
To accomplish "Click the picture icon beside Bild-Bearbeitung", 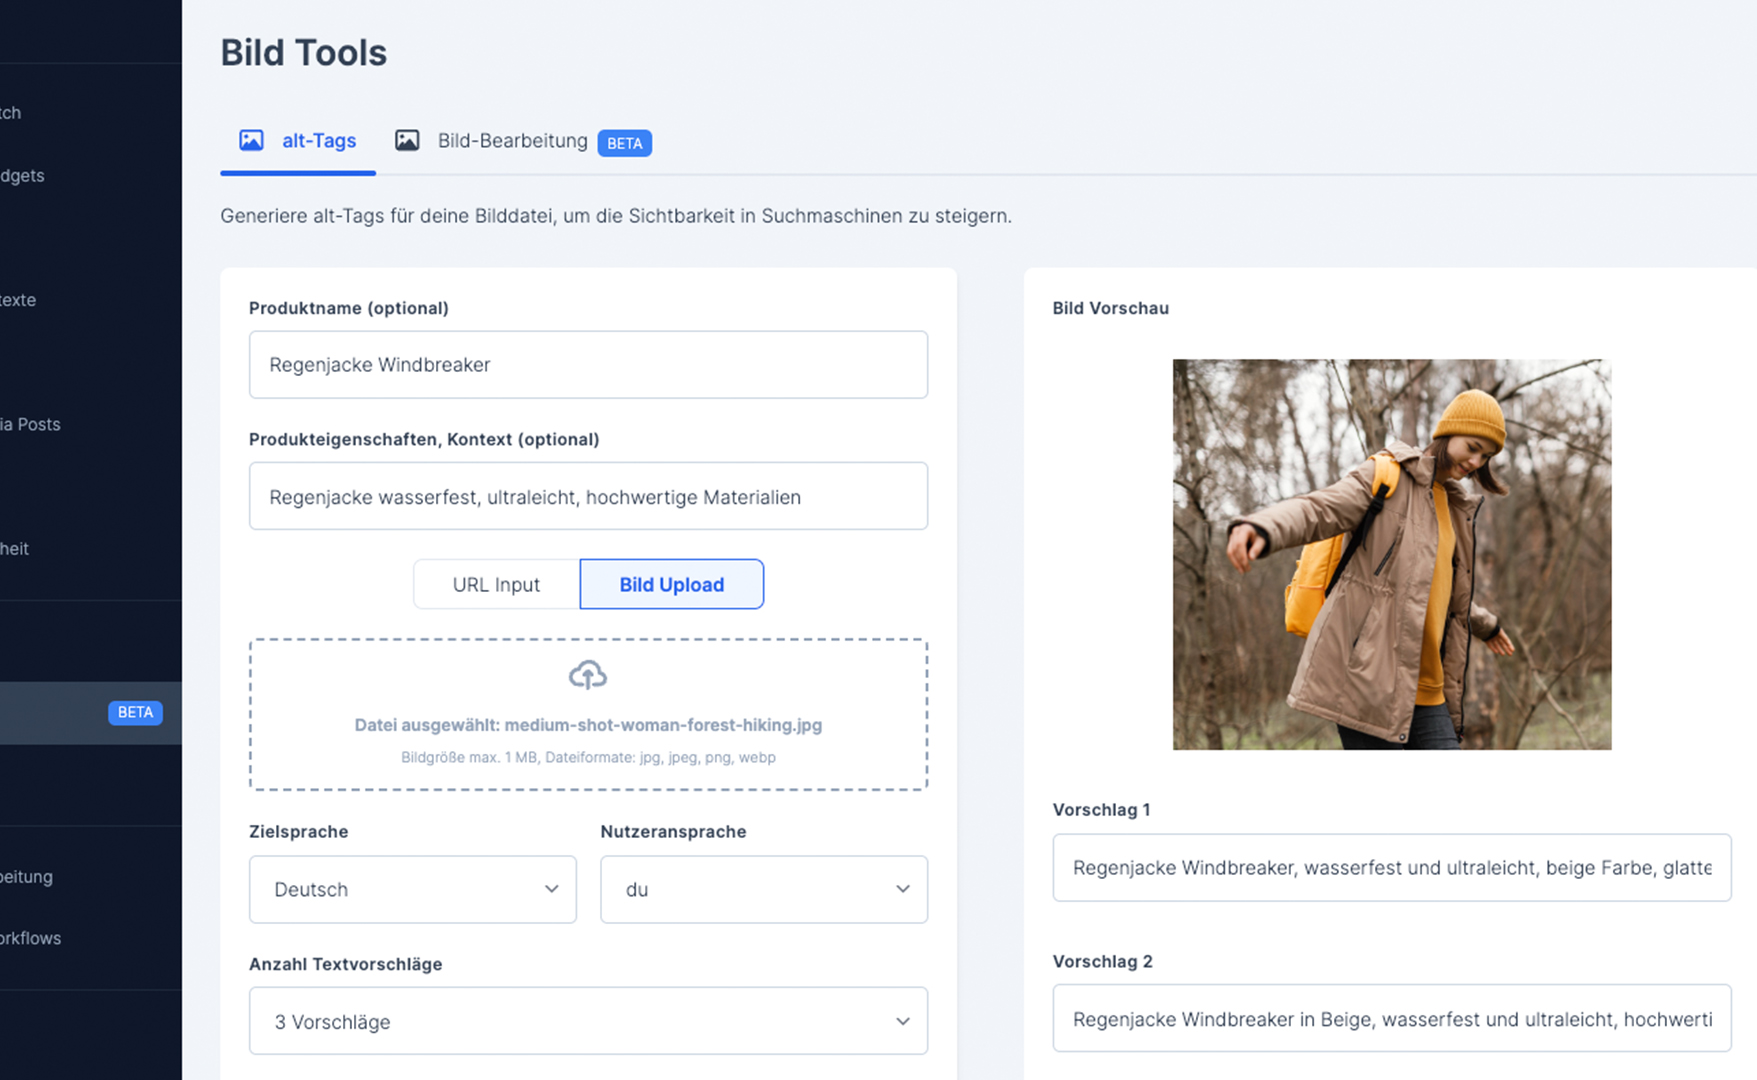I will (407, 140).
